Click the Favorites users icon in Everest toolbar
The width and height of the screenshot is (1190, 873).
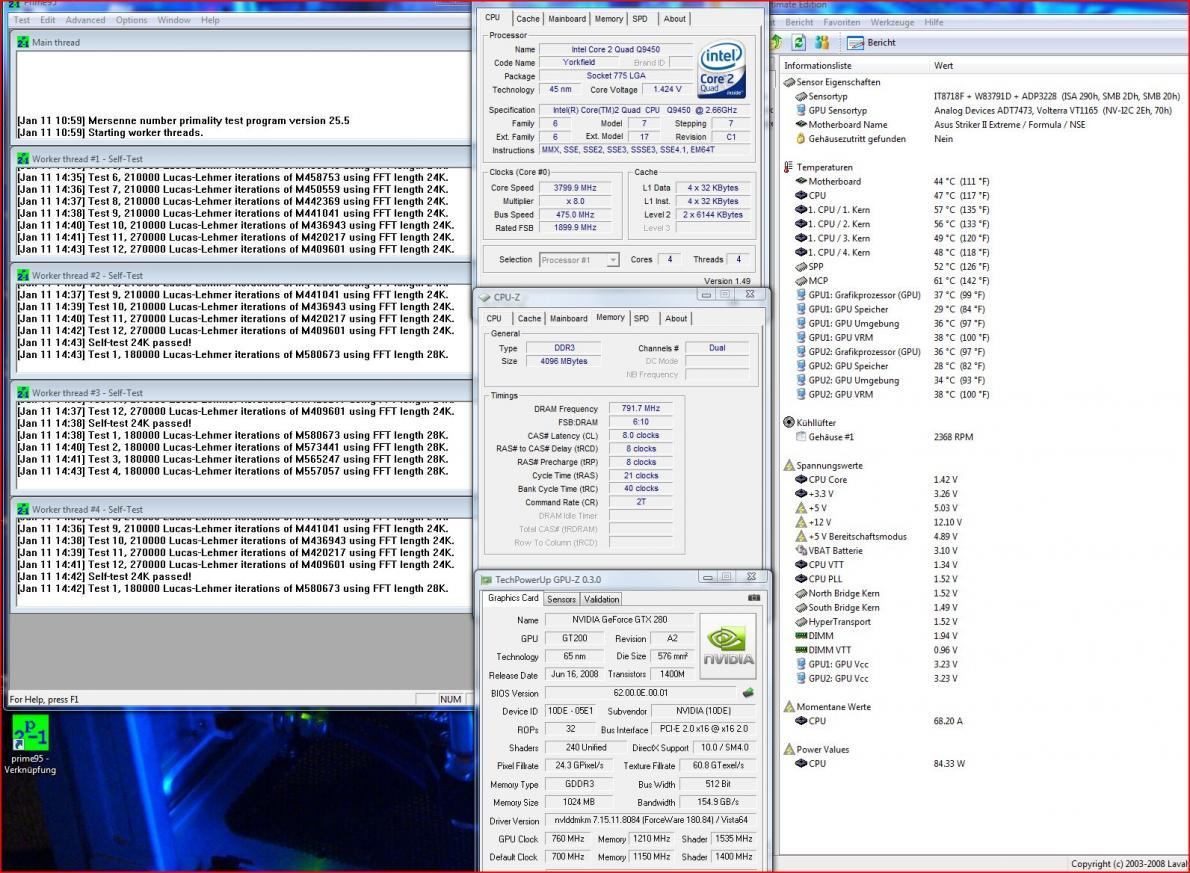(x=822, y=43)
